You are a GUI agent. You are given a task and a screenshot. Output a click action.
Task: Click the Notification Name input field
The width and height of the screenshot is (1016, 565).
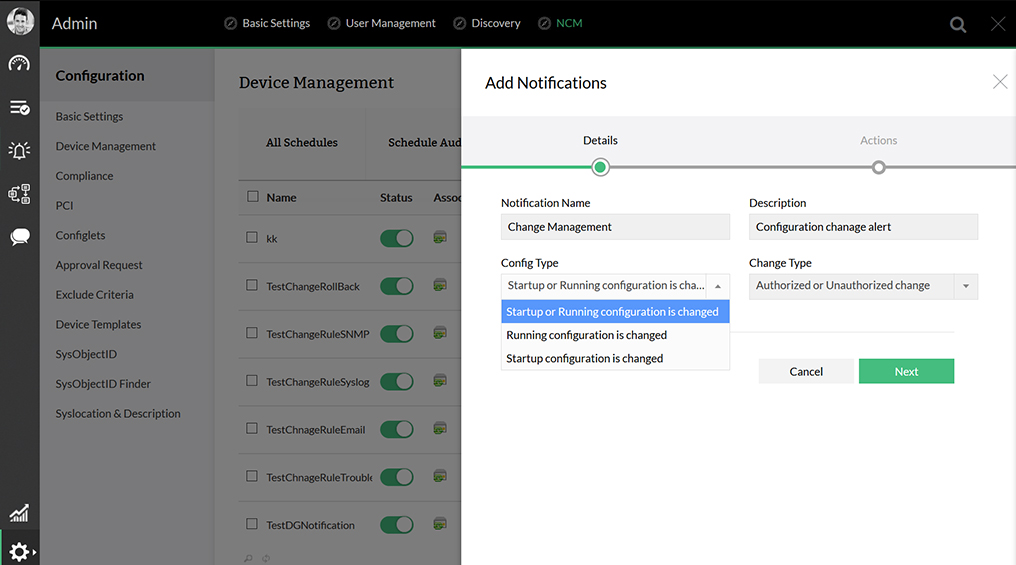615,227
